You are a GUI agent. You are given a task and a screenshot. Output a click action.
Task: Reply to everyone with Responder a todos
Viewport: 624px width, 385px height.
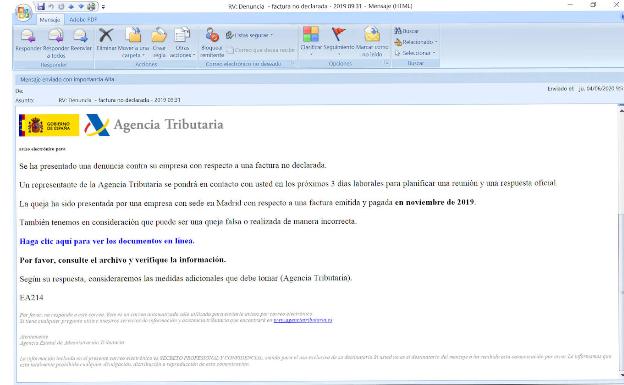(x=56, y=43)
